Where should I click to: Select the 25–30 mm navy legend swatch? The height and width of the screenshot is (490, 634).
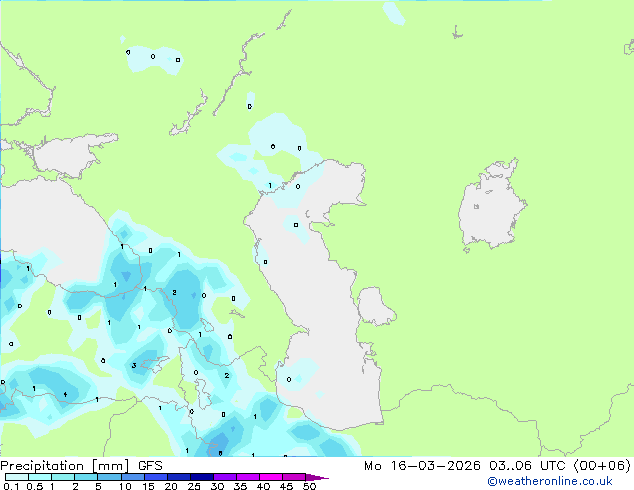201,477
